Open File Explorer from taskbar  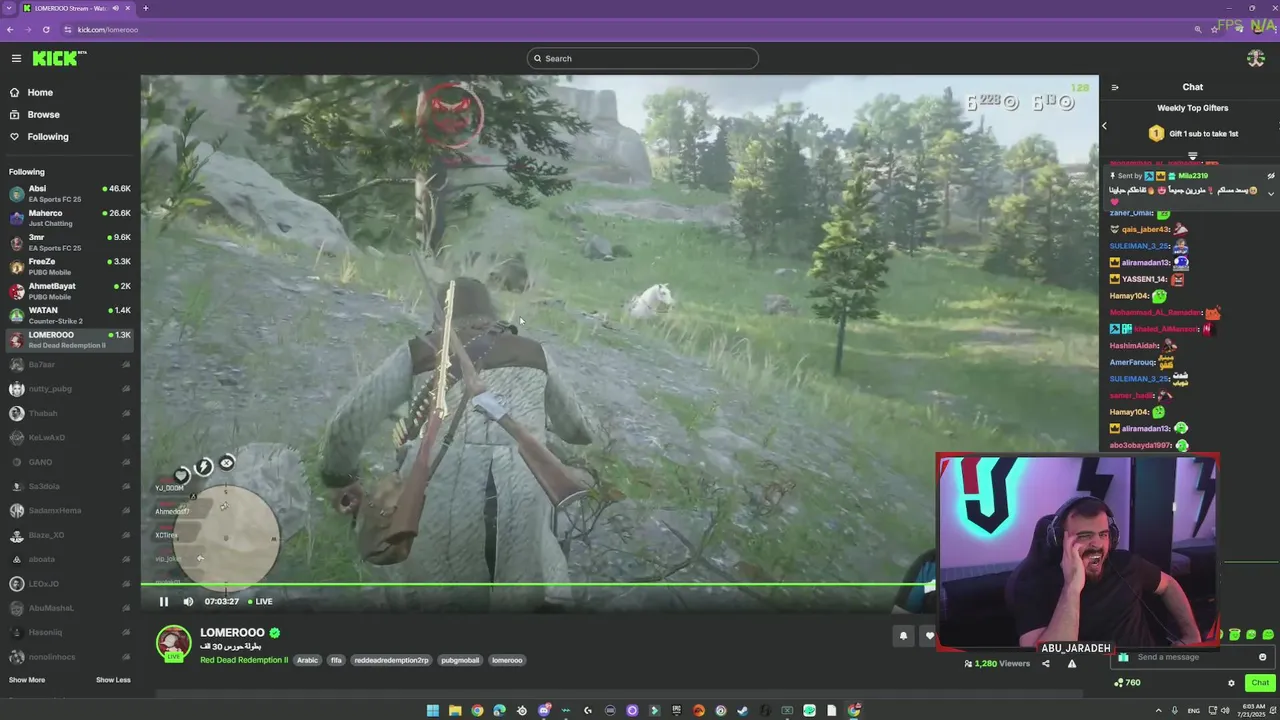[x=455, y=711]
